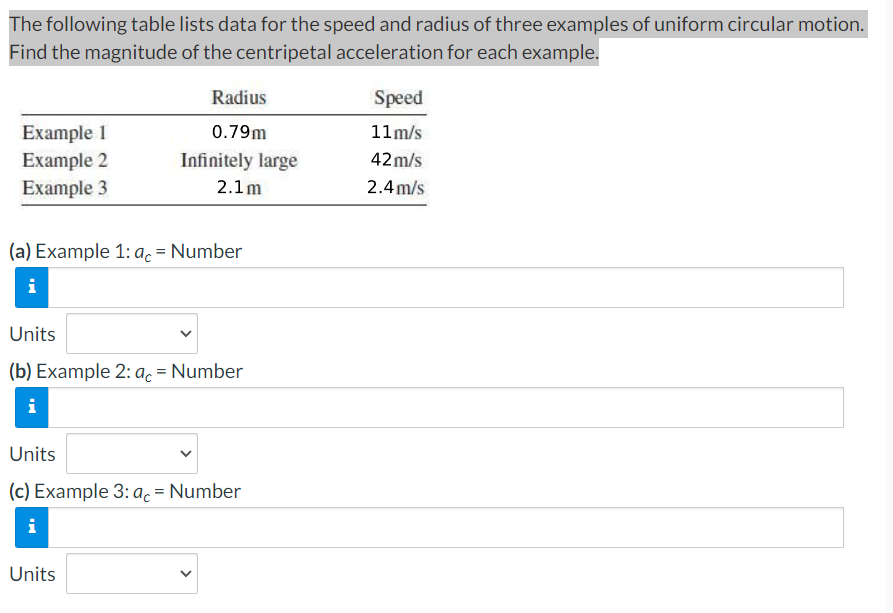Viewport: 893px width, 613px height.
Task: Expand the chevron on the bottom Units box
Action: point(185,573)
